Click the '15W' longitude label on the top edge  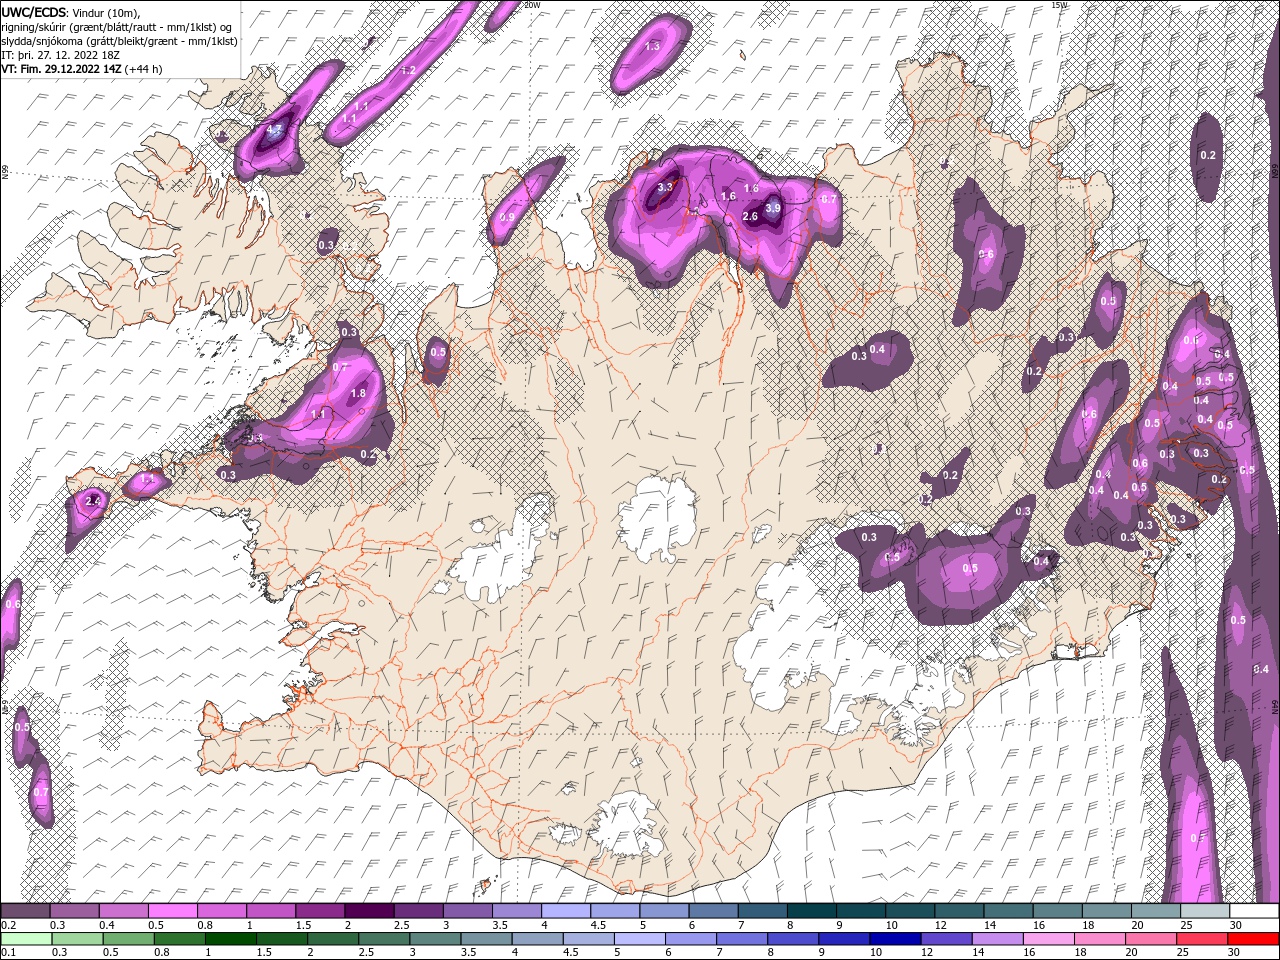pos(1061,5)
